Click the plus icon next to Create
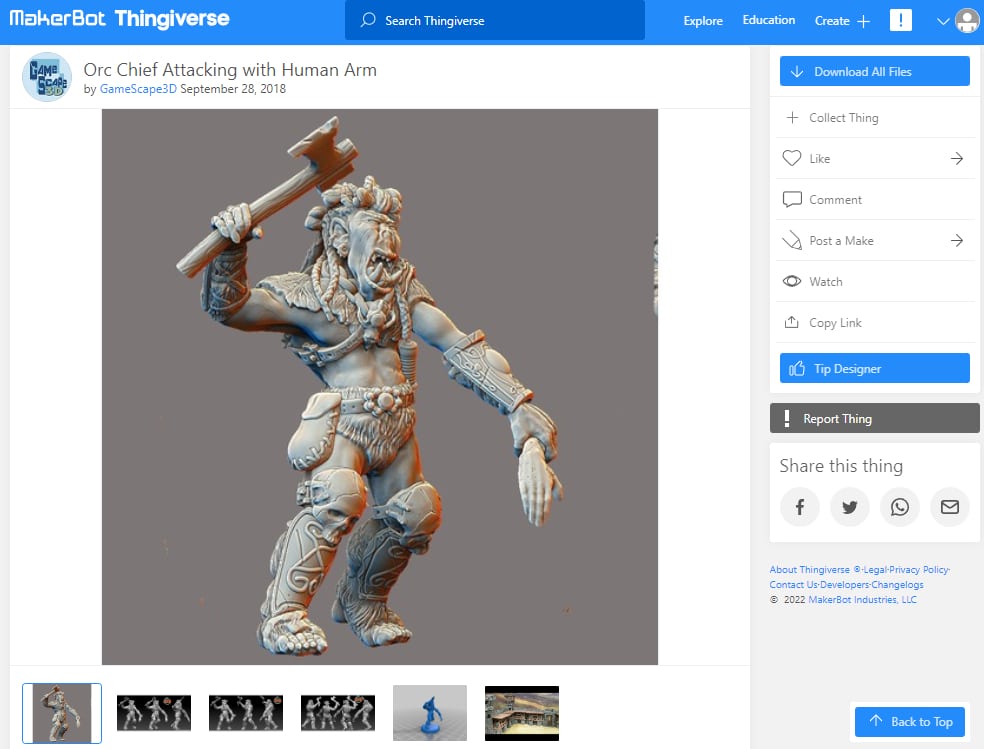This screenshot has width=984, height=749. tap(864, 21)
